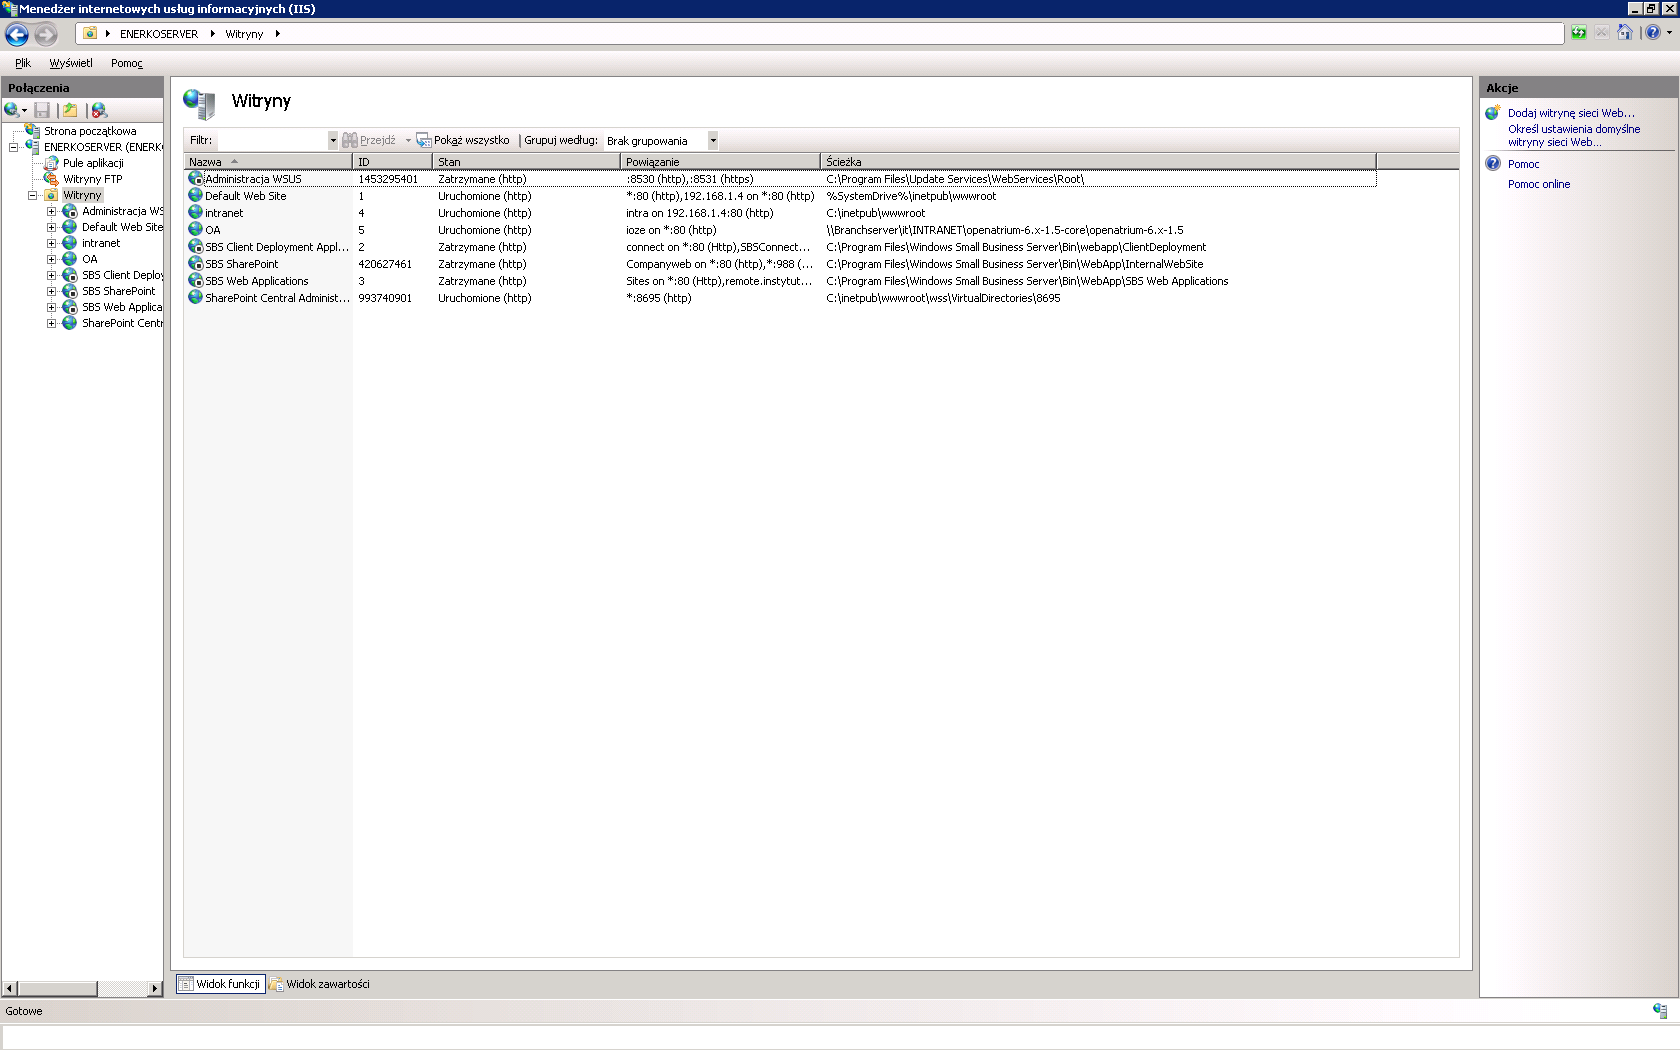
Task: Click the SBS Web Applications site icon in list
Action: click(196, 281)
